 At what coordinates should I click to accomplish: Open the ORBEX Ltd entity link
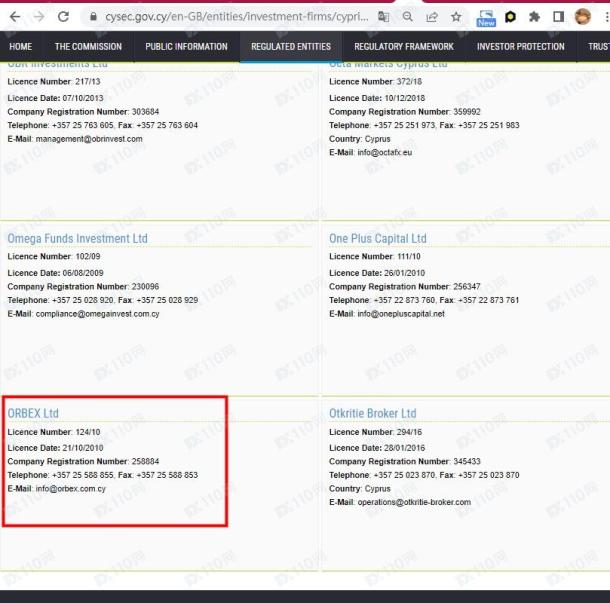(x=33, y=413)
